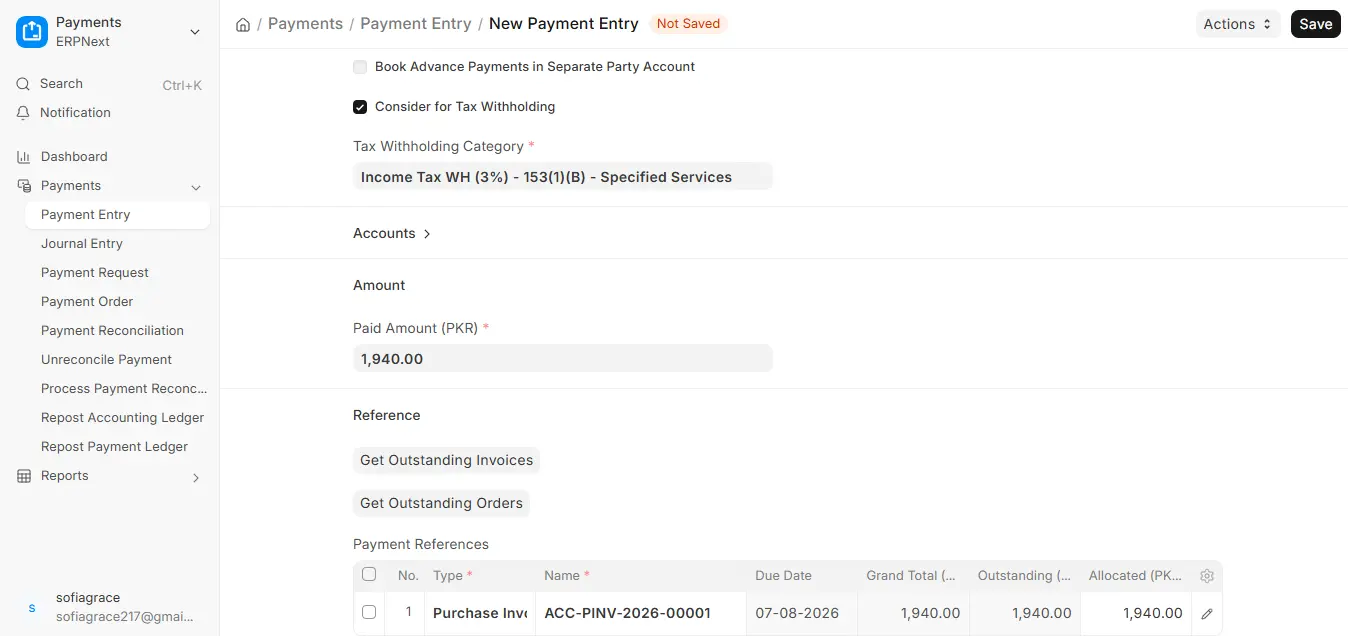
Task: Click the Paid Amount (PKR) field
Action: (x=563, y=359)
